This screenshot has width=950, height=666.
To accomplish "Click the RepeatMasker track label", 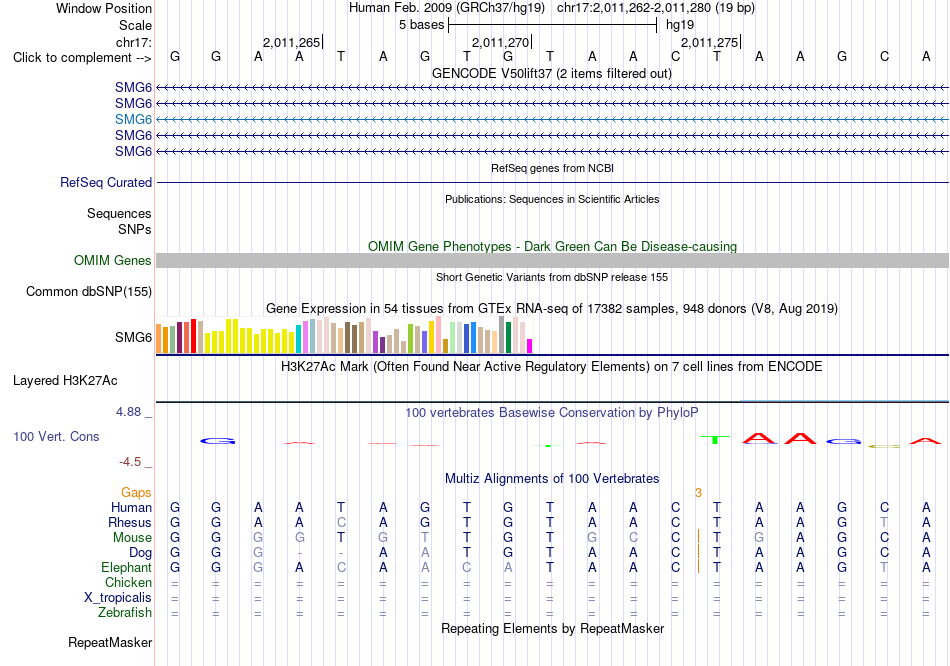I will pyautogui.click(x=110, y=642).
